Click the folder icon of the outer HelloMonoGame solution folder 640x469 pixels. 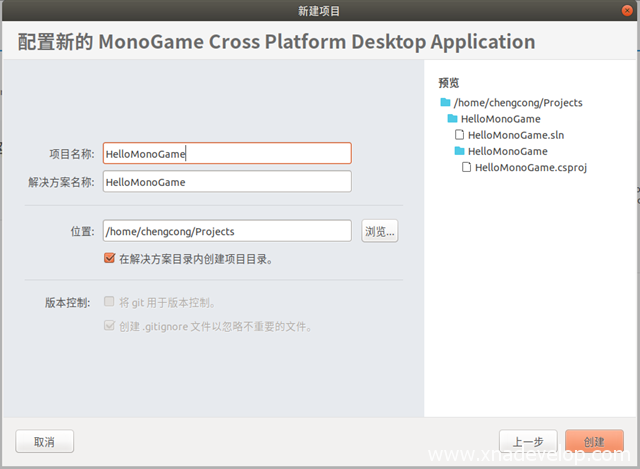point(452,118)
